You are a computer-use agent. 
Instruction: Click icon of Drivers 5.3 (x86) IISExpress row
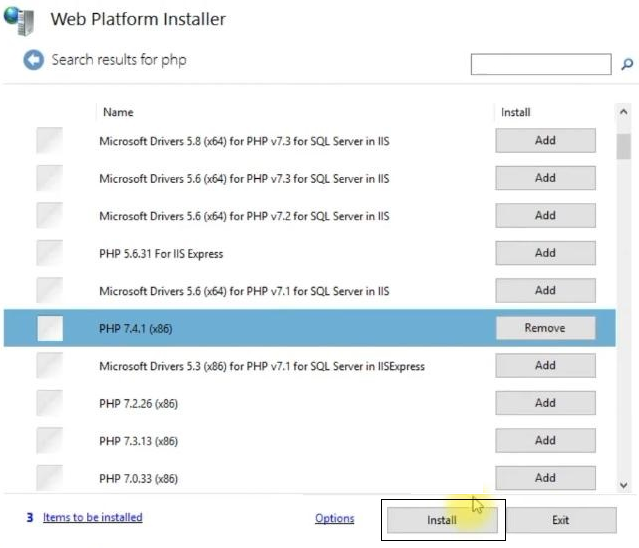pos(50,365)
